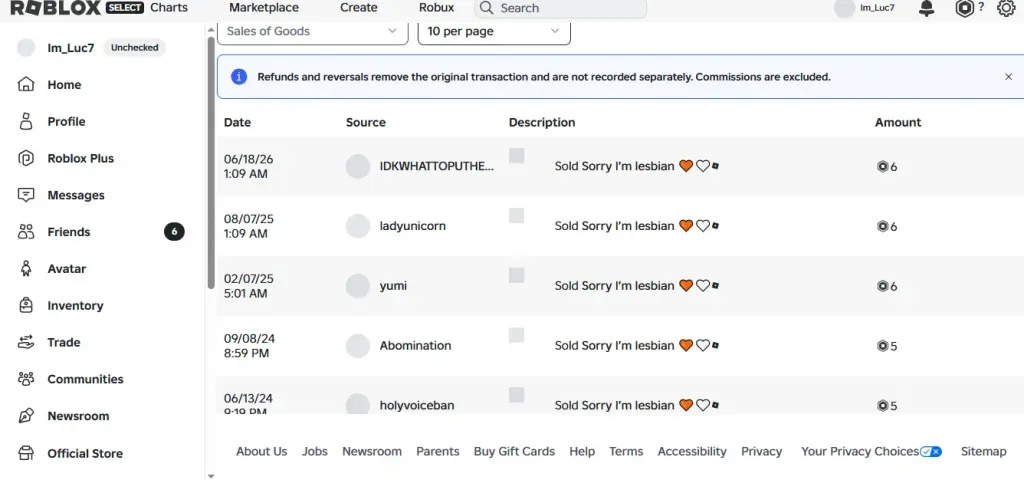Viewport: 1024px width, 480px height.
Task: Open Marketplace in the top navigation
Action: pos(264,8)
